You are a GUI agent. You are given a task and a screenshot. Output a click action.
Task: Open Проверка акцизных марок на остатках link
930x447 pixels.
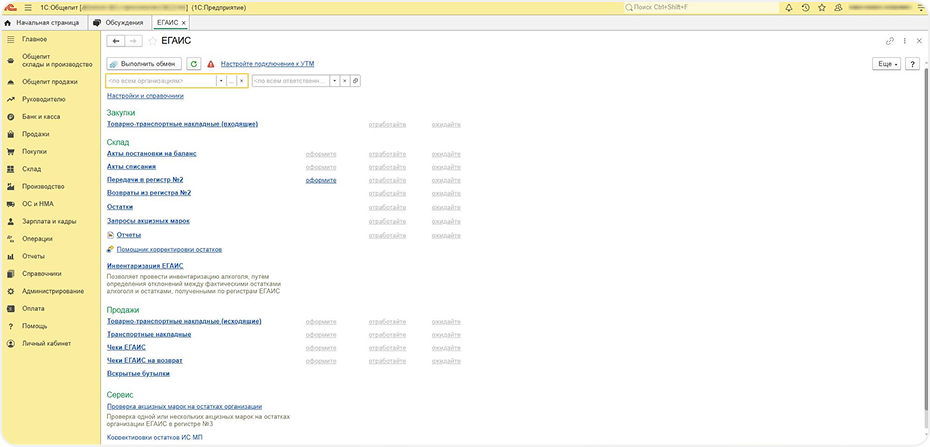[x=184, y=407]
